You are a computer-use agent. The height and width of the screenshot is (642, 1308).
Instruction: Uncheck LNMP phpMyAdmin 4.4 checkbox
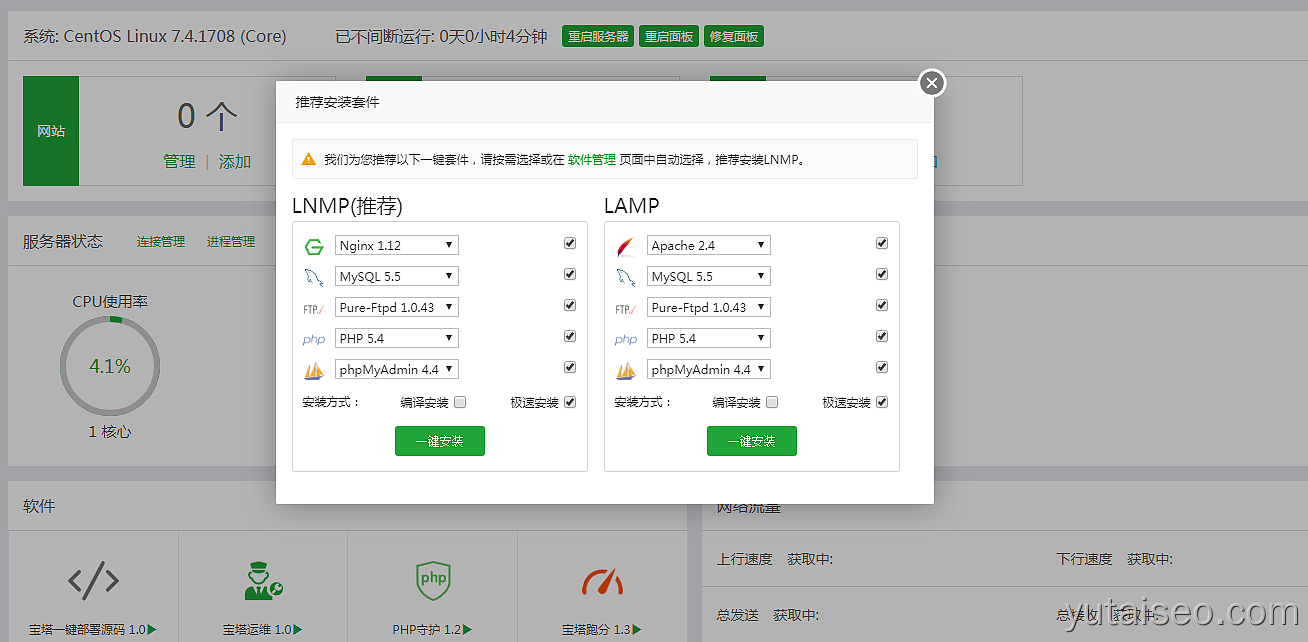570,367
